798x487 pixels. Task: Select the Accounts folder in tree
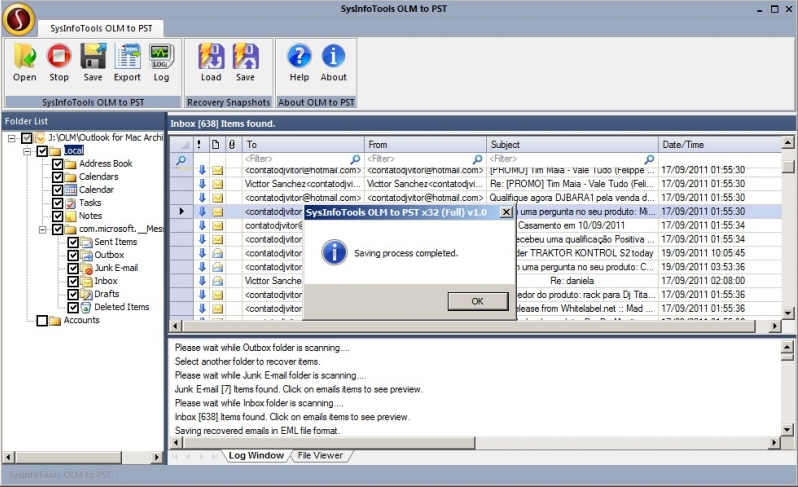click(x=81, y=321)
